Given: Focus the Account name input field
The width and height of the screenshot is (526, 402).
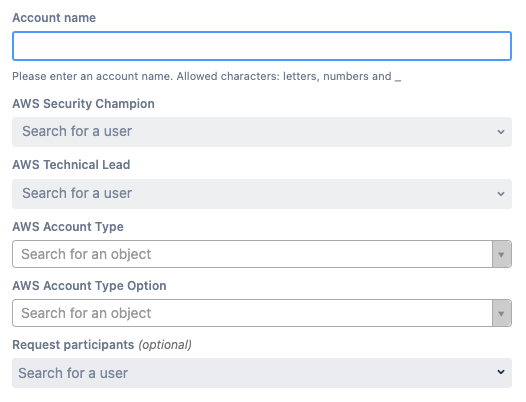Looking at the screenshot, I should point(262,46).
